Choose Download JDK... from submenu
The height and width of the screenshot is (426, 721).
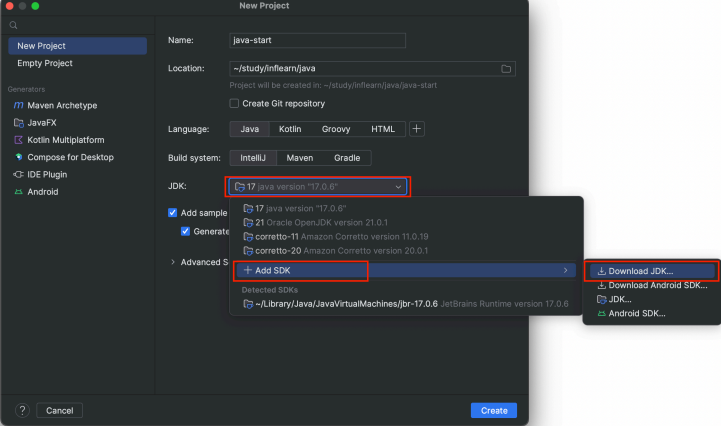pyautogui.click(x=652, y=271)
